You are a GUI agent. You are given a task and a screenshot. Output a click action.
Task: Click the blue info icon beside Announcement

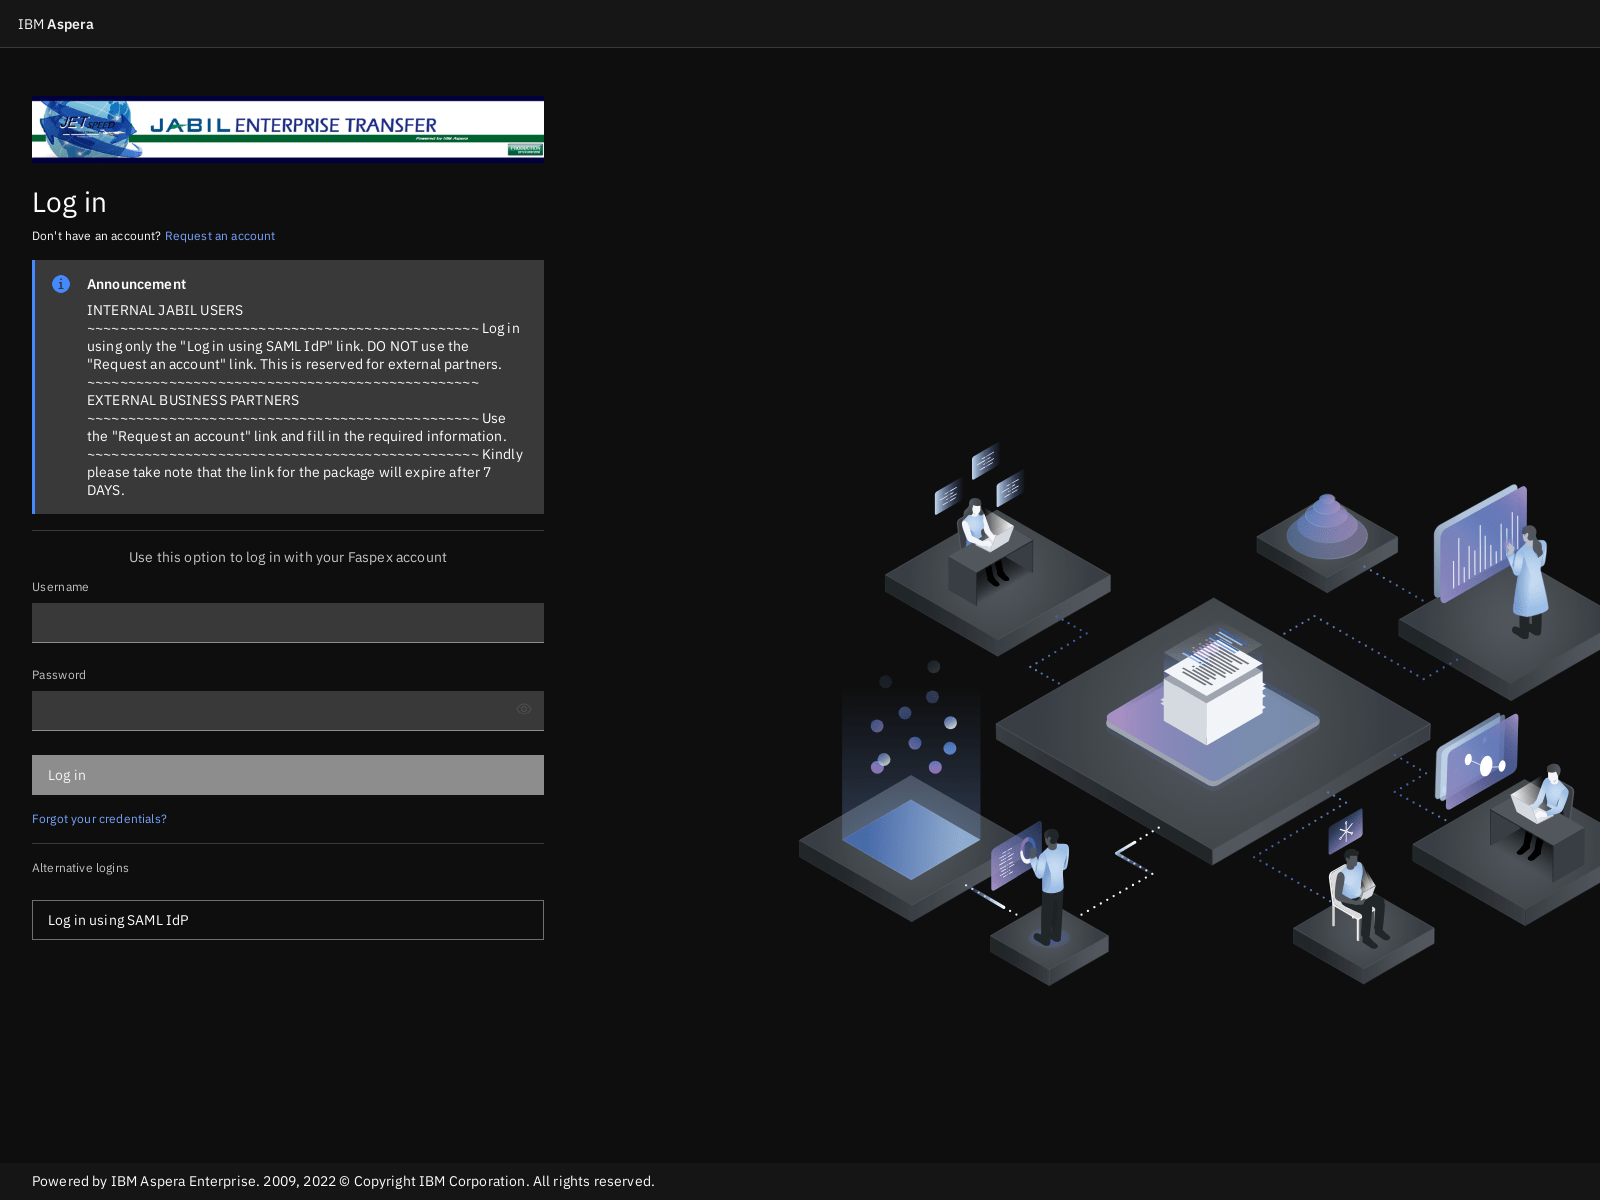pos(61,284)
